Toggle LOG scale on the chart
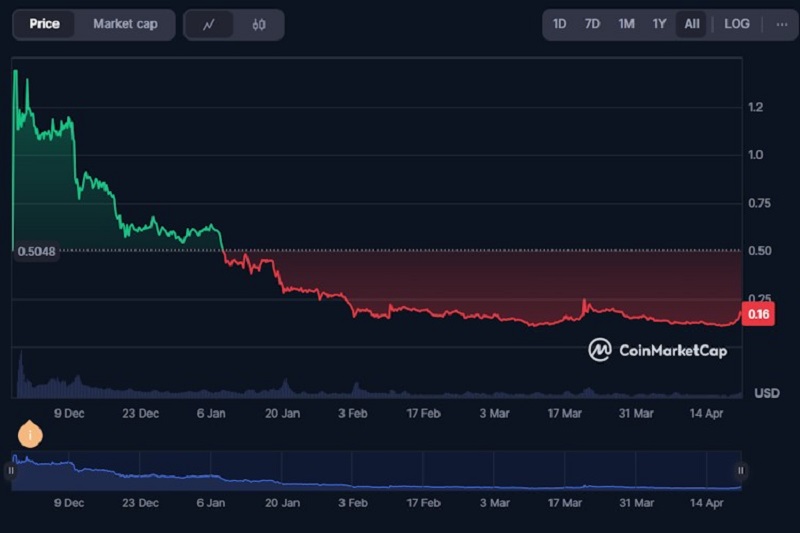Image resolution: width=800 pixels, height=533 pixels. [x=737, y=24]
